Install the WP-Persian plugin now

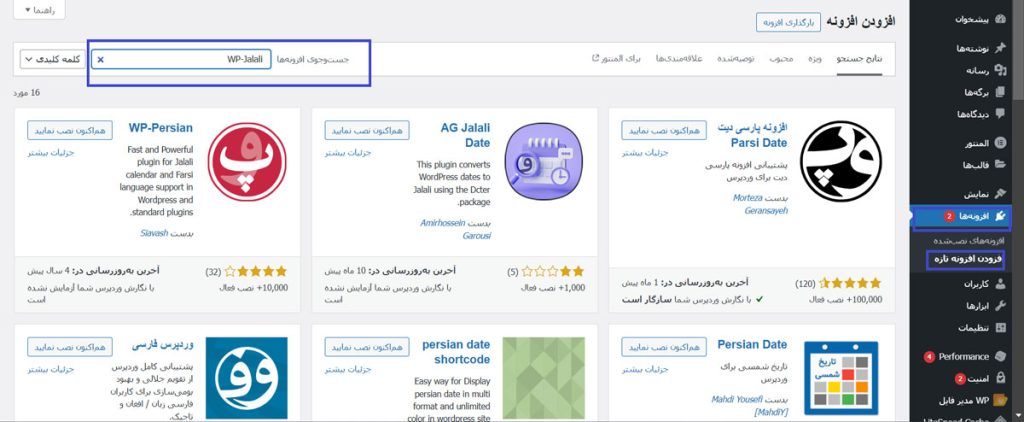click(70, 130)
